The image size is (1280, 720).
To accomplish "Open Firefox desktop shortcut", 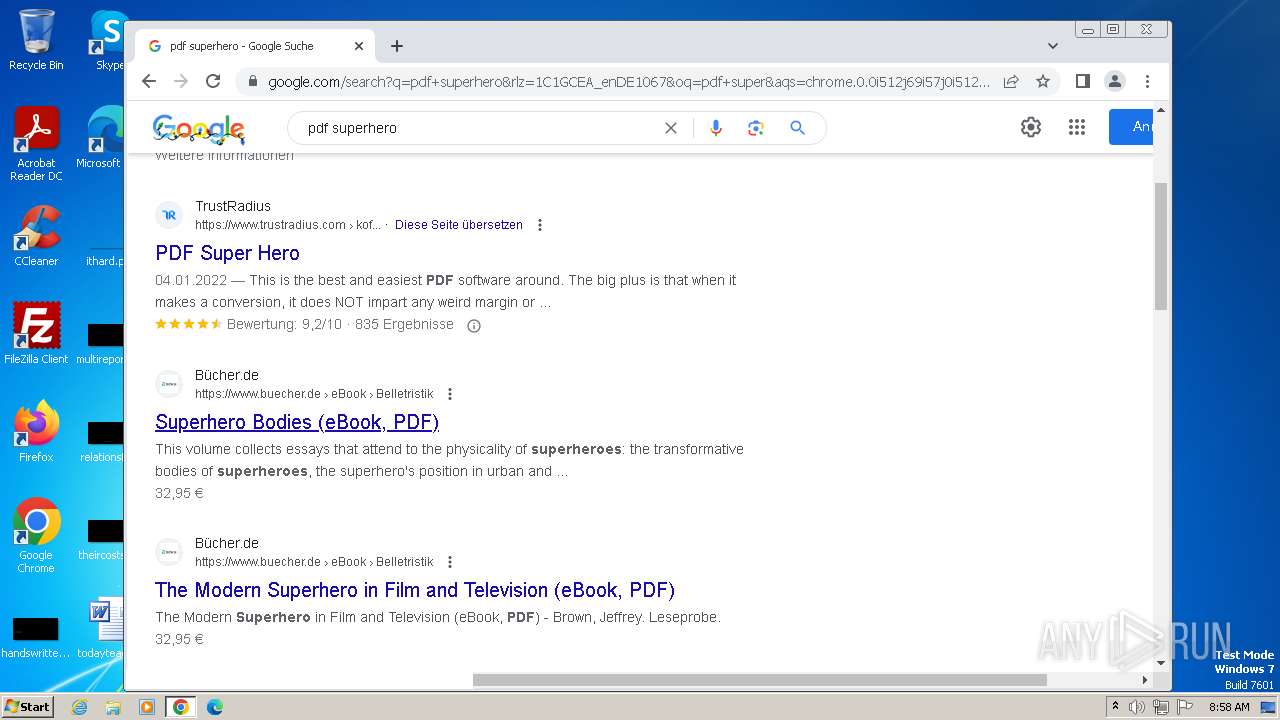I will (36, 431).
